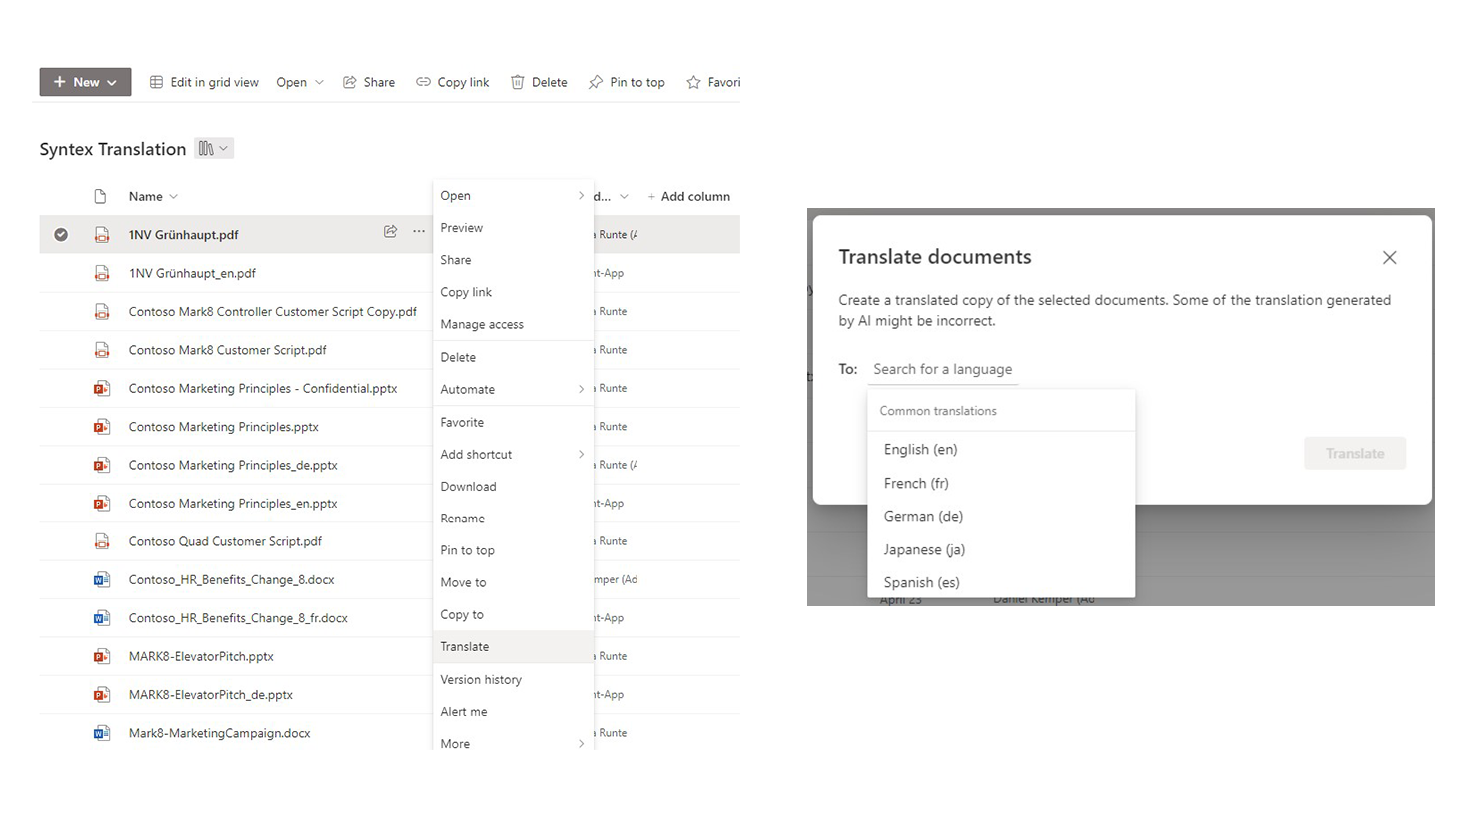Viewport: 1480px width, 814px height.
Task: Open Contoso_HR_Benefits_Change_8_fr.docx
Action: [238, 618]
